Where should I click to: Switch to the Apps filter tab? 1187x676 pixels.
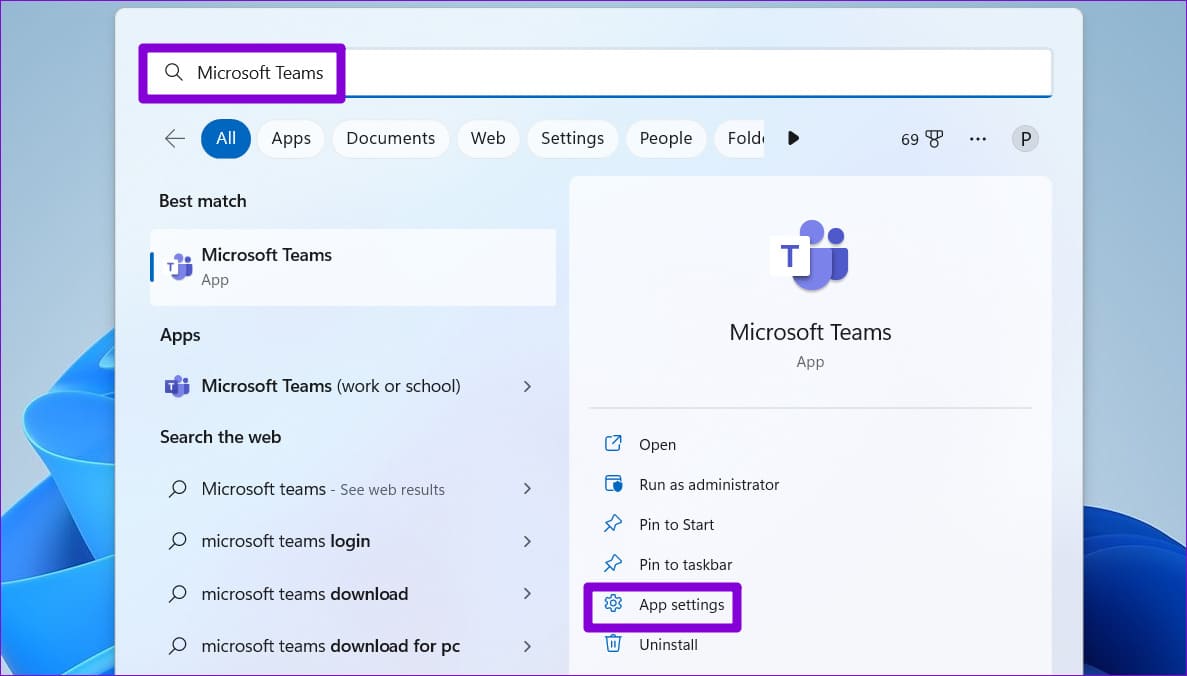291,139
